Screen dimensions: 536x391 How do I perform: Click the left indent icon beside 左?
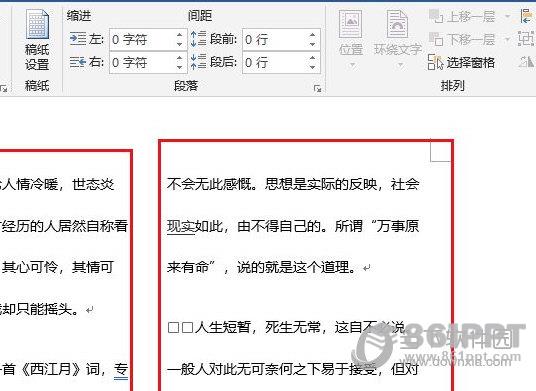click(x=78, y=39)
